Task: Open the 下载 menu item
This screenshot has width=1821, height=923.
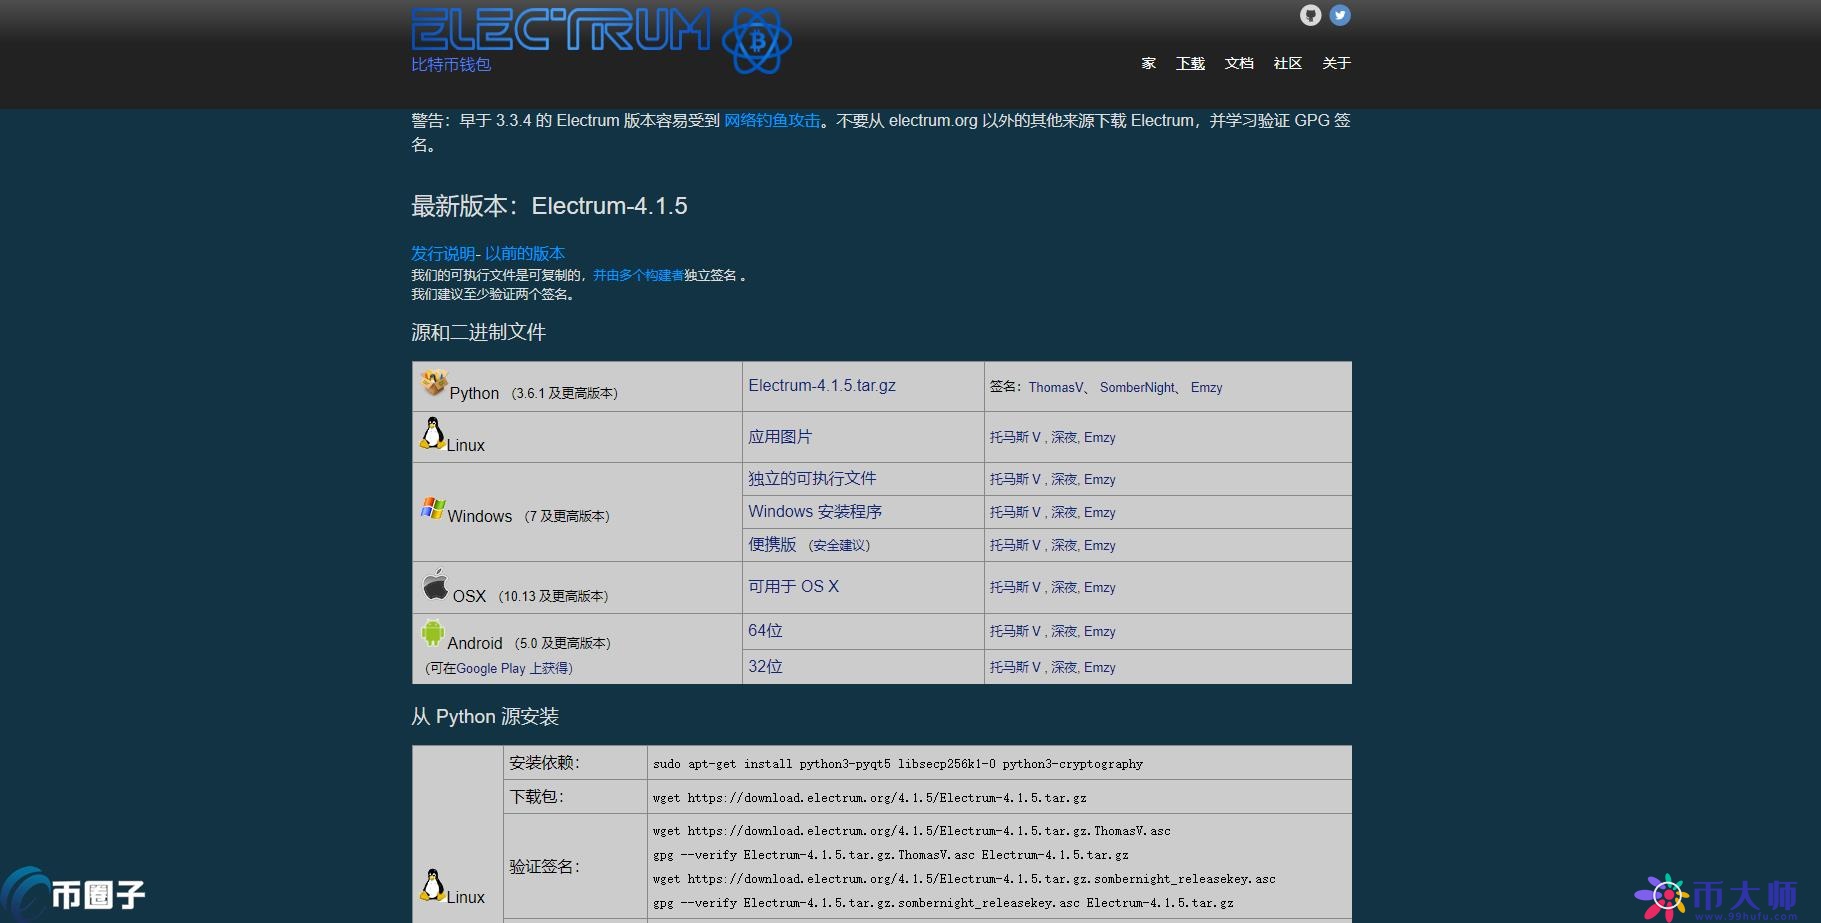Action: click(x=1190, y=63)
